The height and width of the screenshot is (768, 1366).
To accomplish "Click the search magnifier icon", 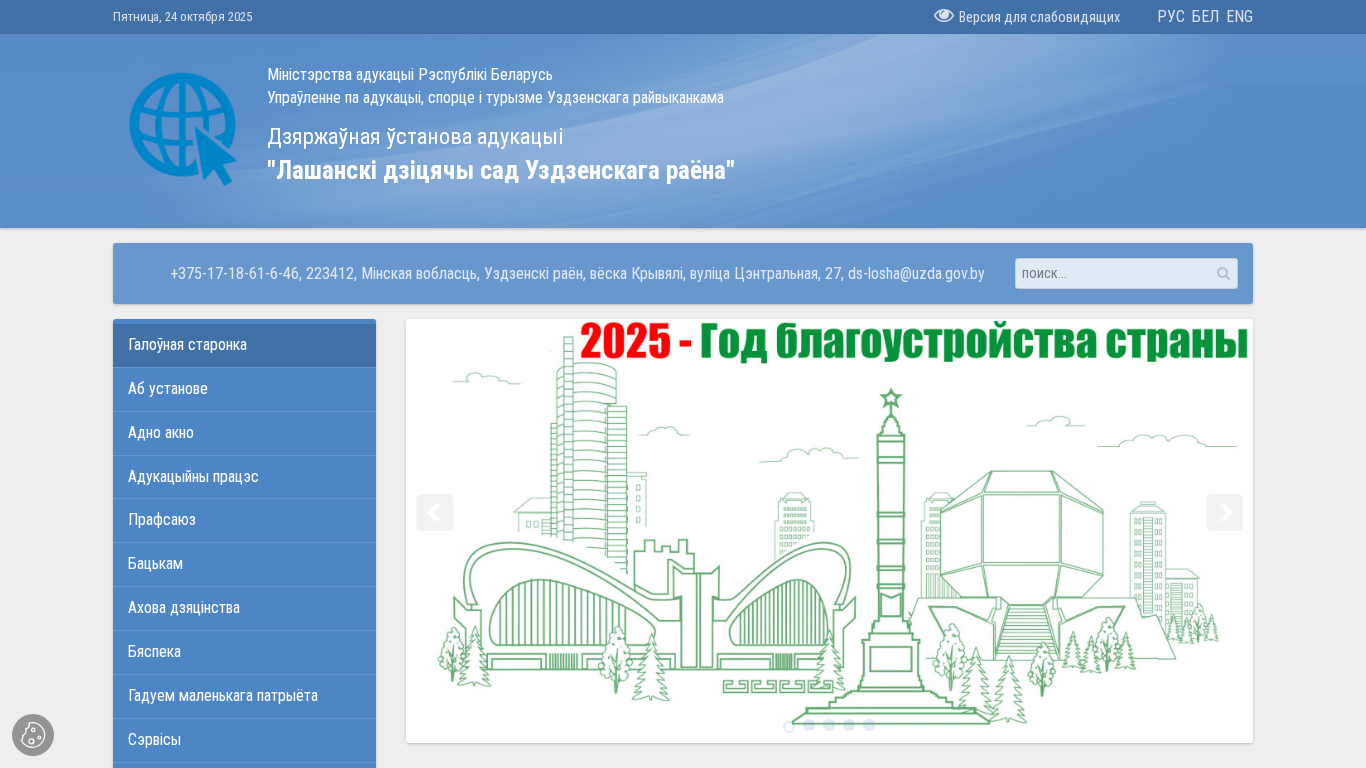I will tap(1223, 274).
